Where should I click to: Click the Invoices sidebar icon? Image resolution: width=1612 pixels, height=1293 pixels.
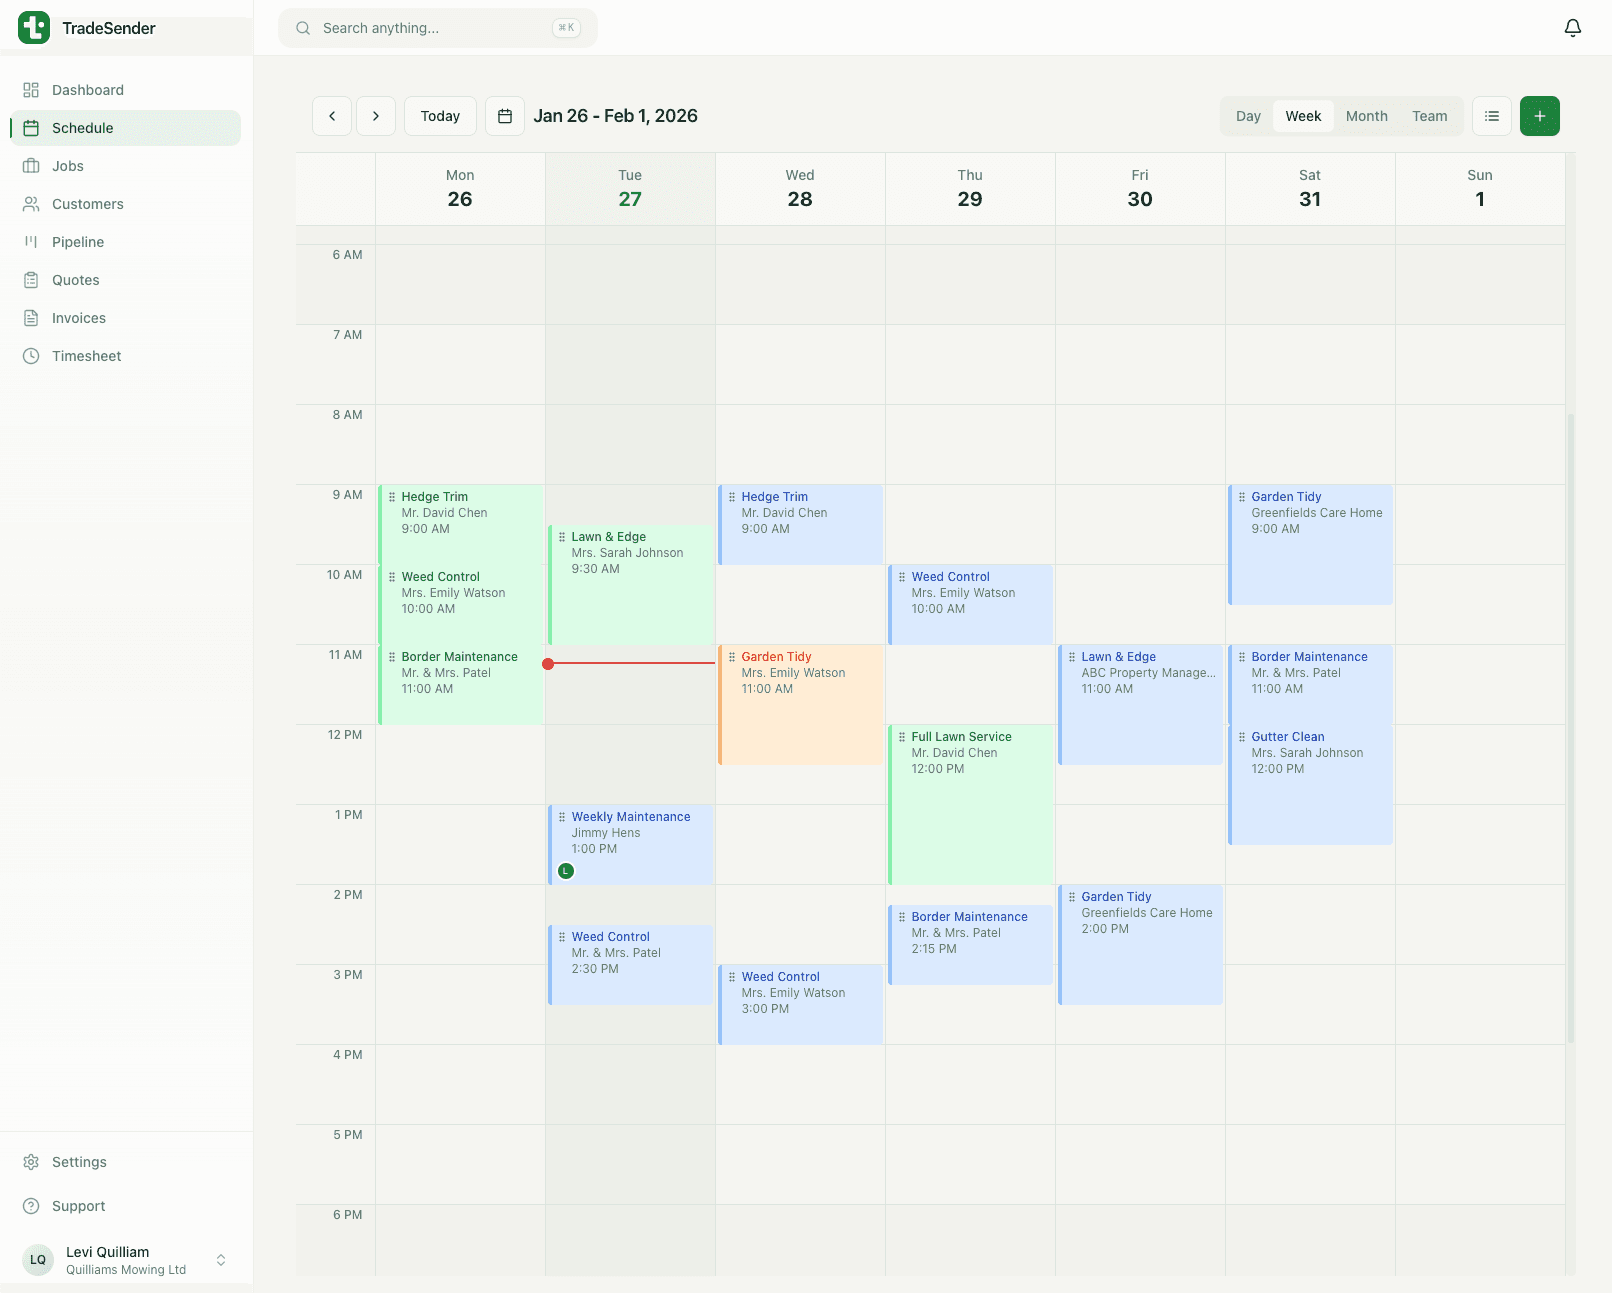coord(31,317)
